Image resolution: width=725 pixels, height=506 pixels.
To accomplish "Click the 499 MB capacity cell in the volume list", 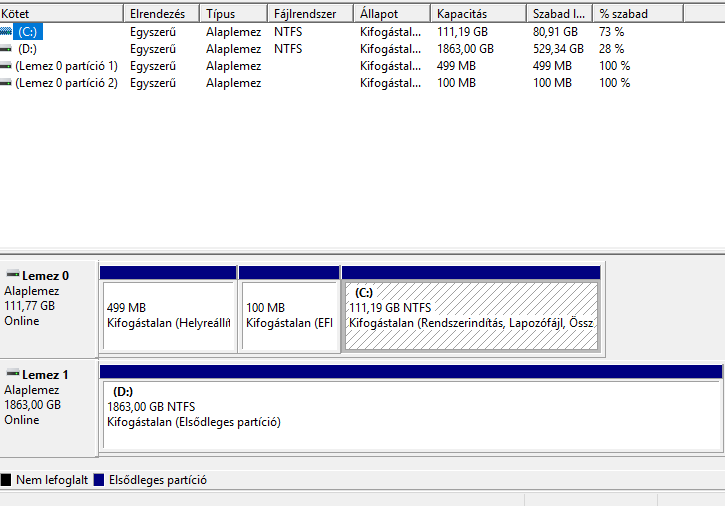I will (456, 66).
